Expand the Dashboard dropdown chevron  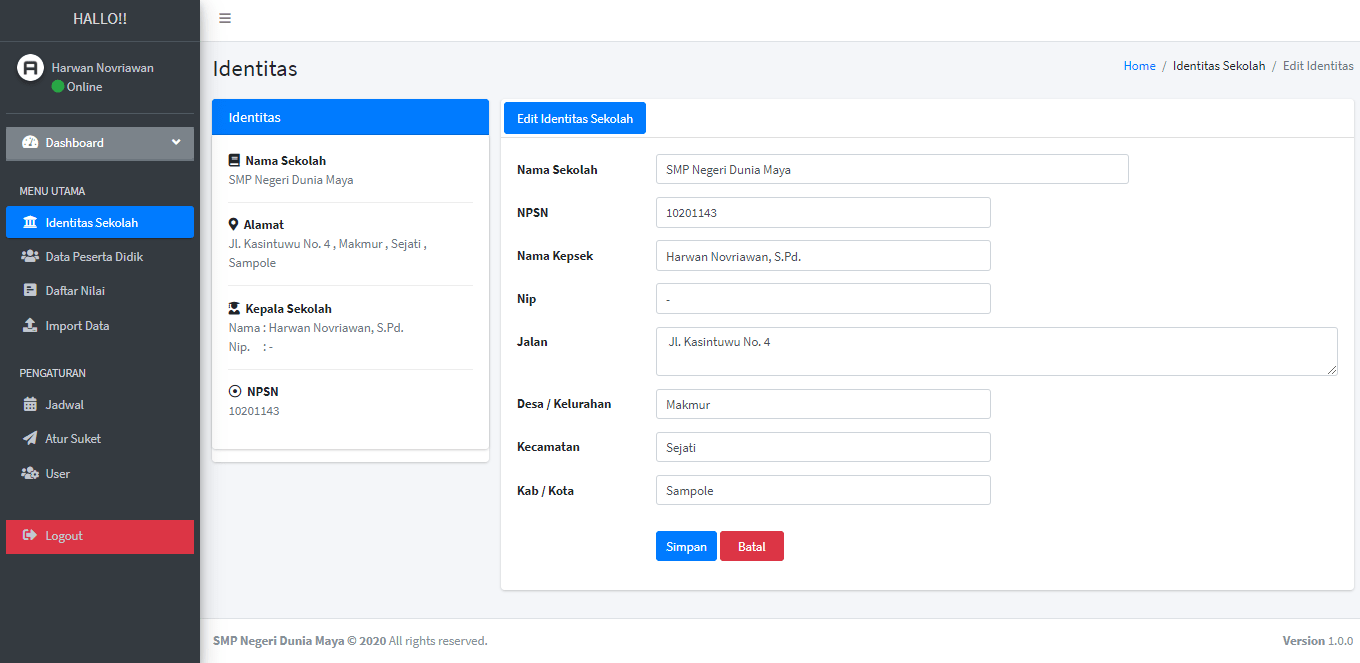176,142
